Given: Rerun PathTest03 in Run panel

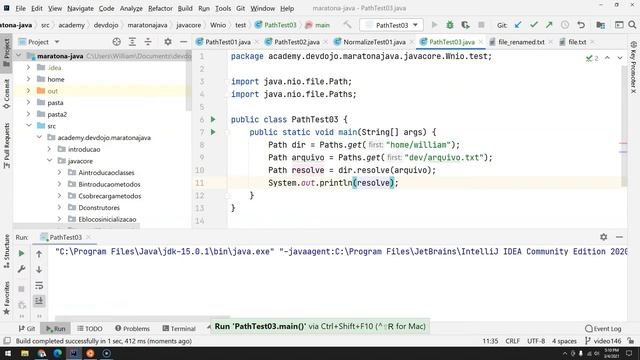Looking at the screenshot, I should (x=21, y=253).
